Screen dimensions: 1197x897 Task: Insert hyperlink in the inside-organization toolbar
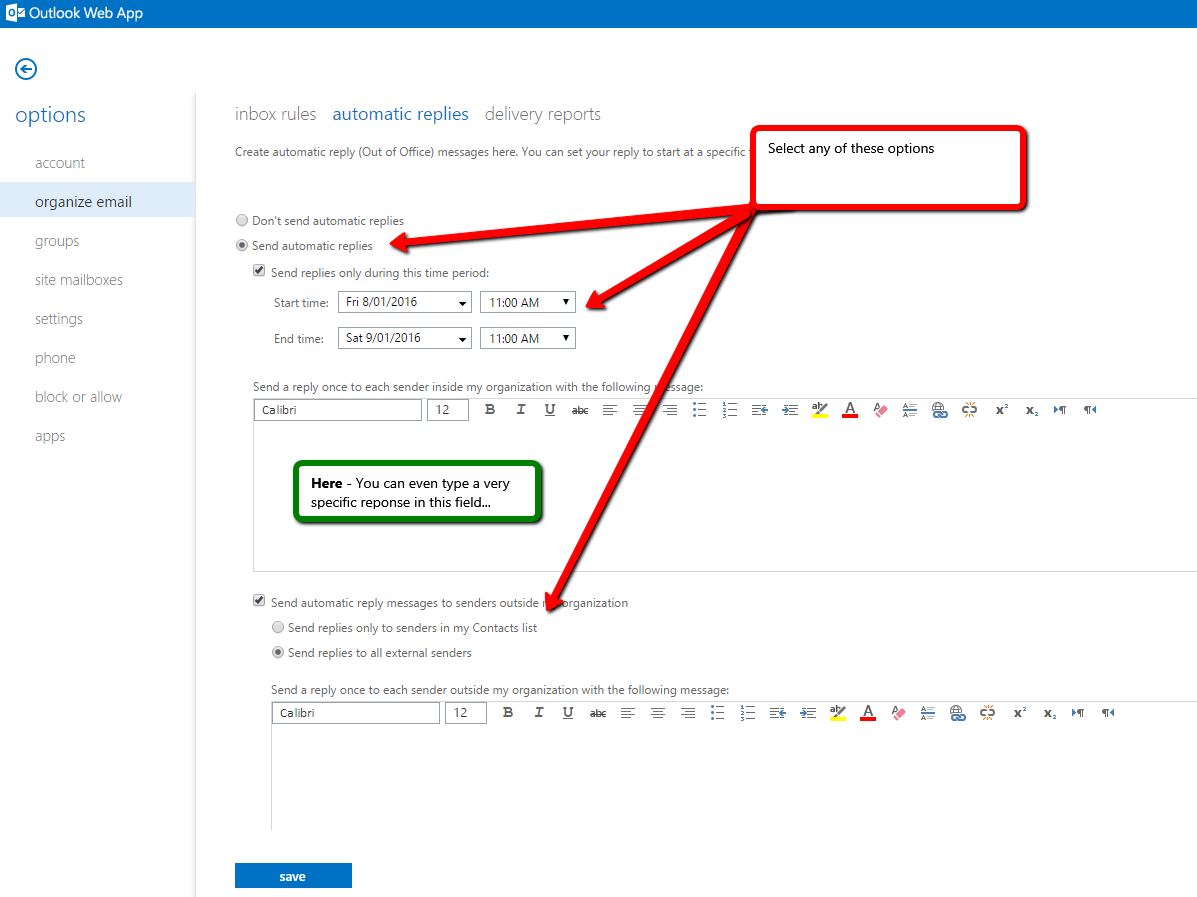point(940,410)
